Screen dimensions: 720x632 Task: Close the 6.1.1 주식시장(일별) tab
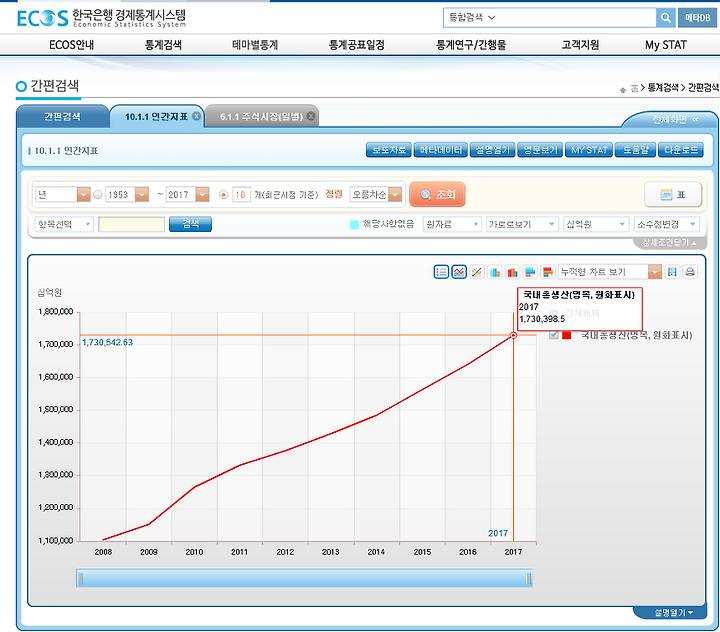(x=311, y=116)
